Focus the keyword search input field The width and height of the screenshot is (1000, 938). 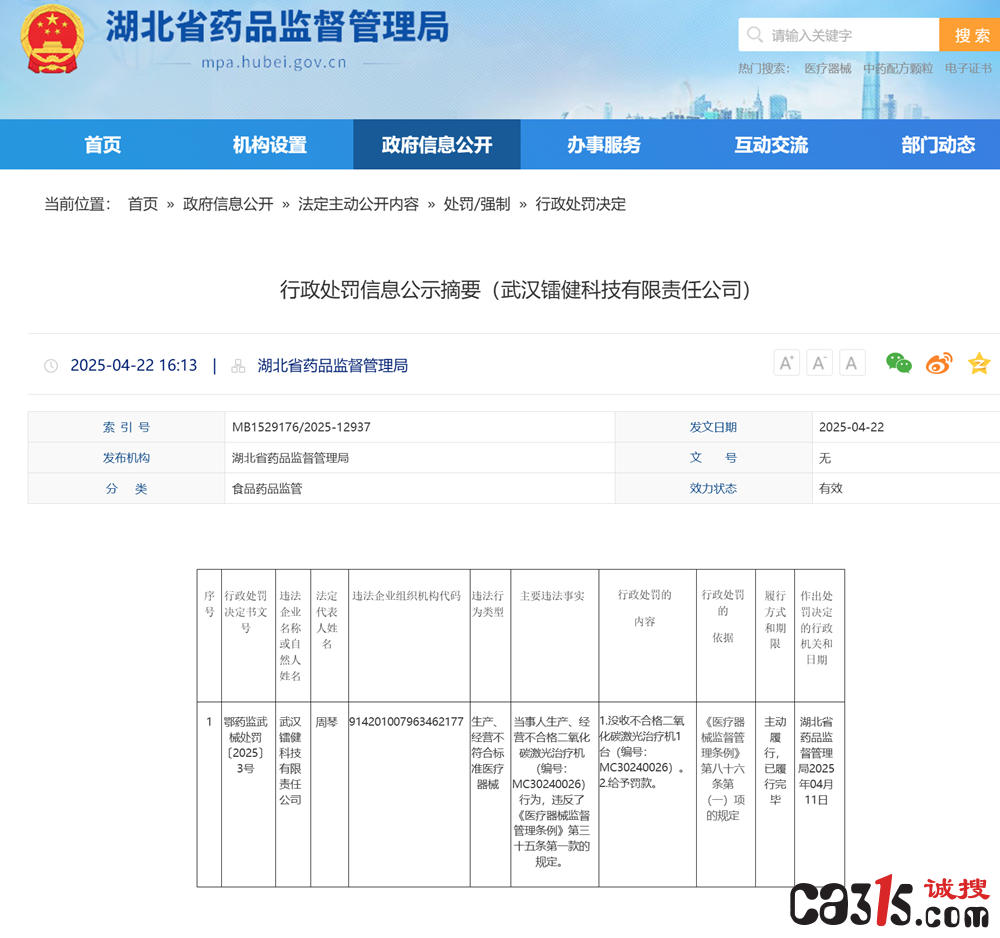(x=839, y=34)
